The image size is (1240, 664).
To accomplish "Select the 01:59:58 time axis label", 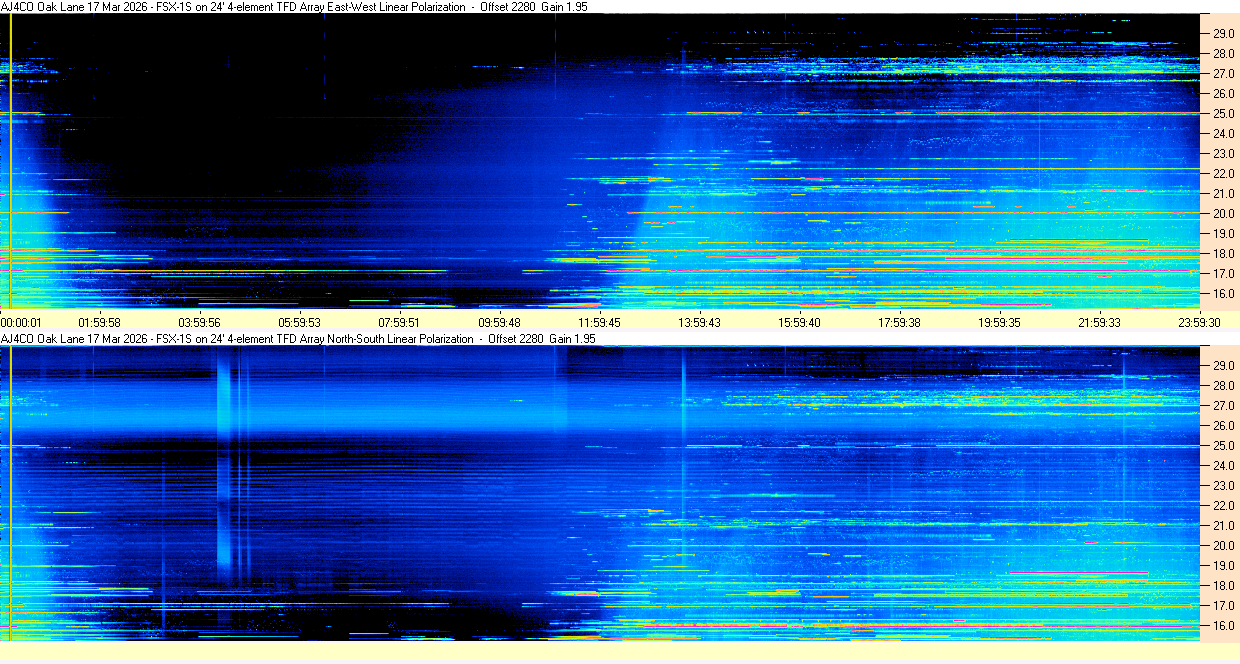I will [100, 322].
